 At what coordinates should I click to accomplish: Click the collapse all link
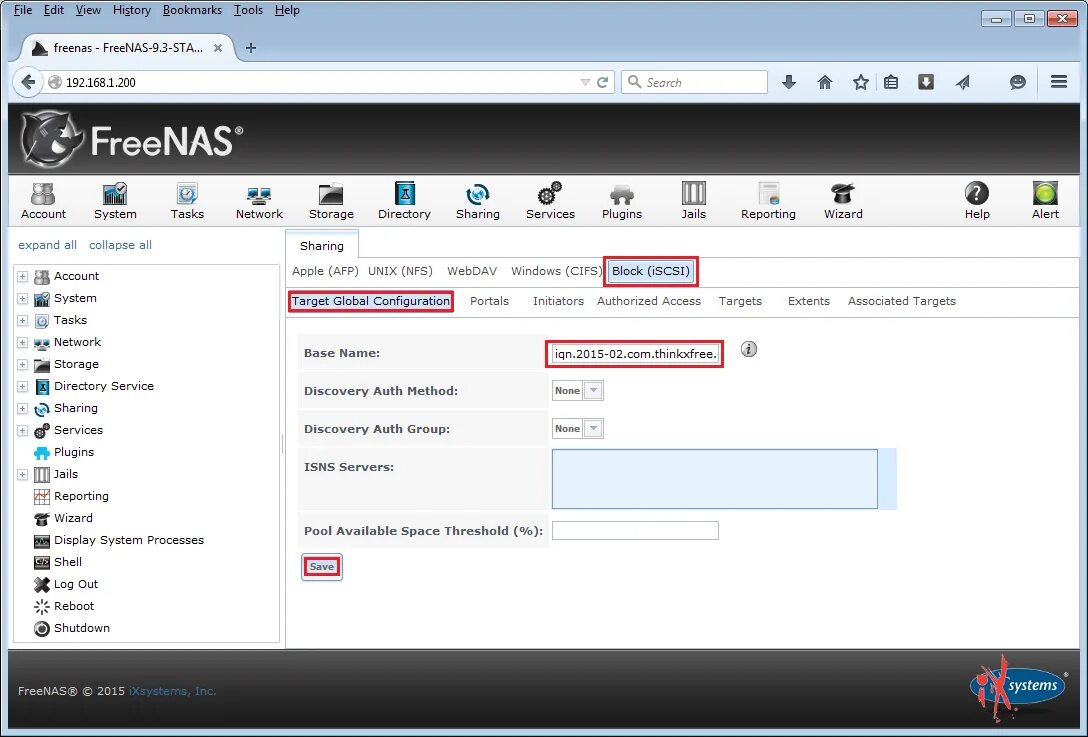120,245
